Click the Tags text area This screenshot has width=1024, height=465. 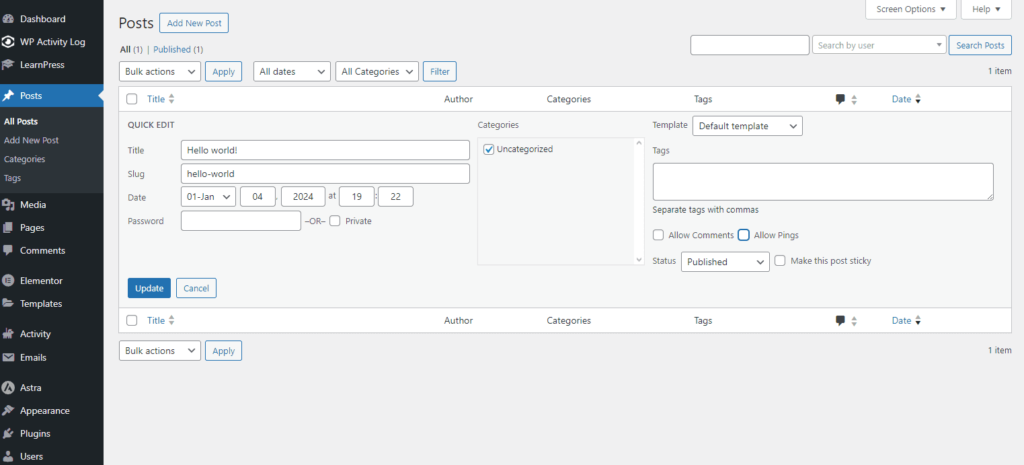pyautogui.click(x=822, y=182)
